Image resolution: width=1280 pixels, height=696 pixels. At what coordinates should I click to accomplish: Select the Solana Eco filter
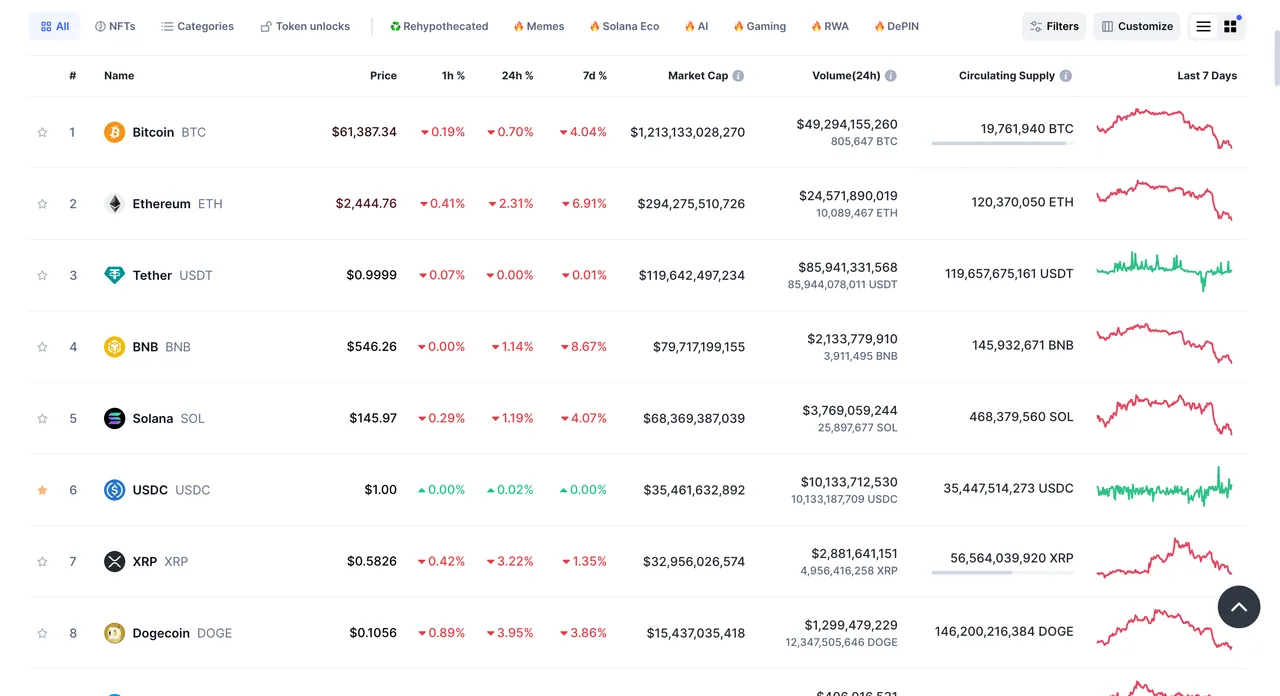[624, 26]
